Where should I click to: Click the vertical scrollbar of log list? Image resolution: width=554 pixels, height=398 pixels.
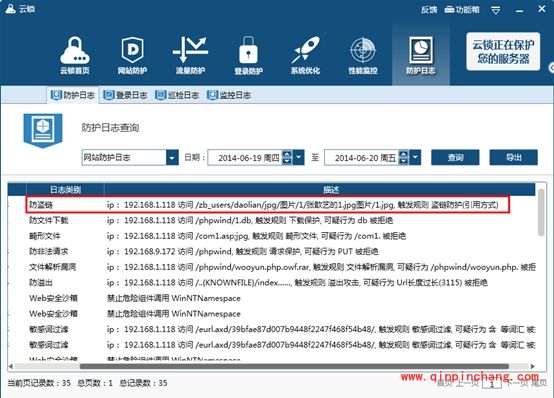pyautogui.click(x=541, y=212)
